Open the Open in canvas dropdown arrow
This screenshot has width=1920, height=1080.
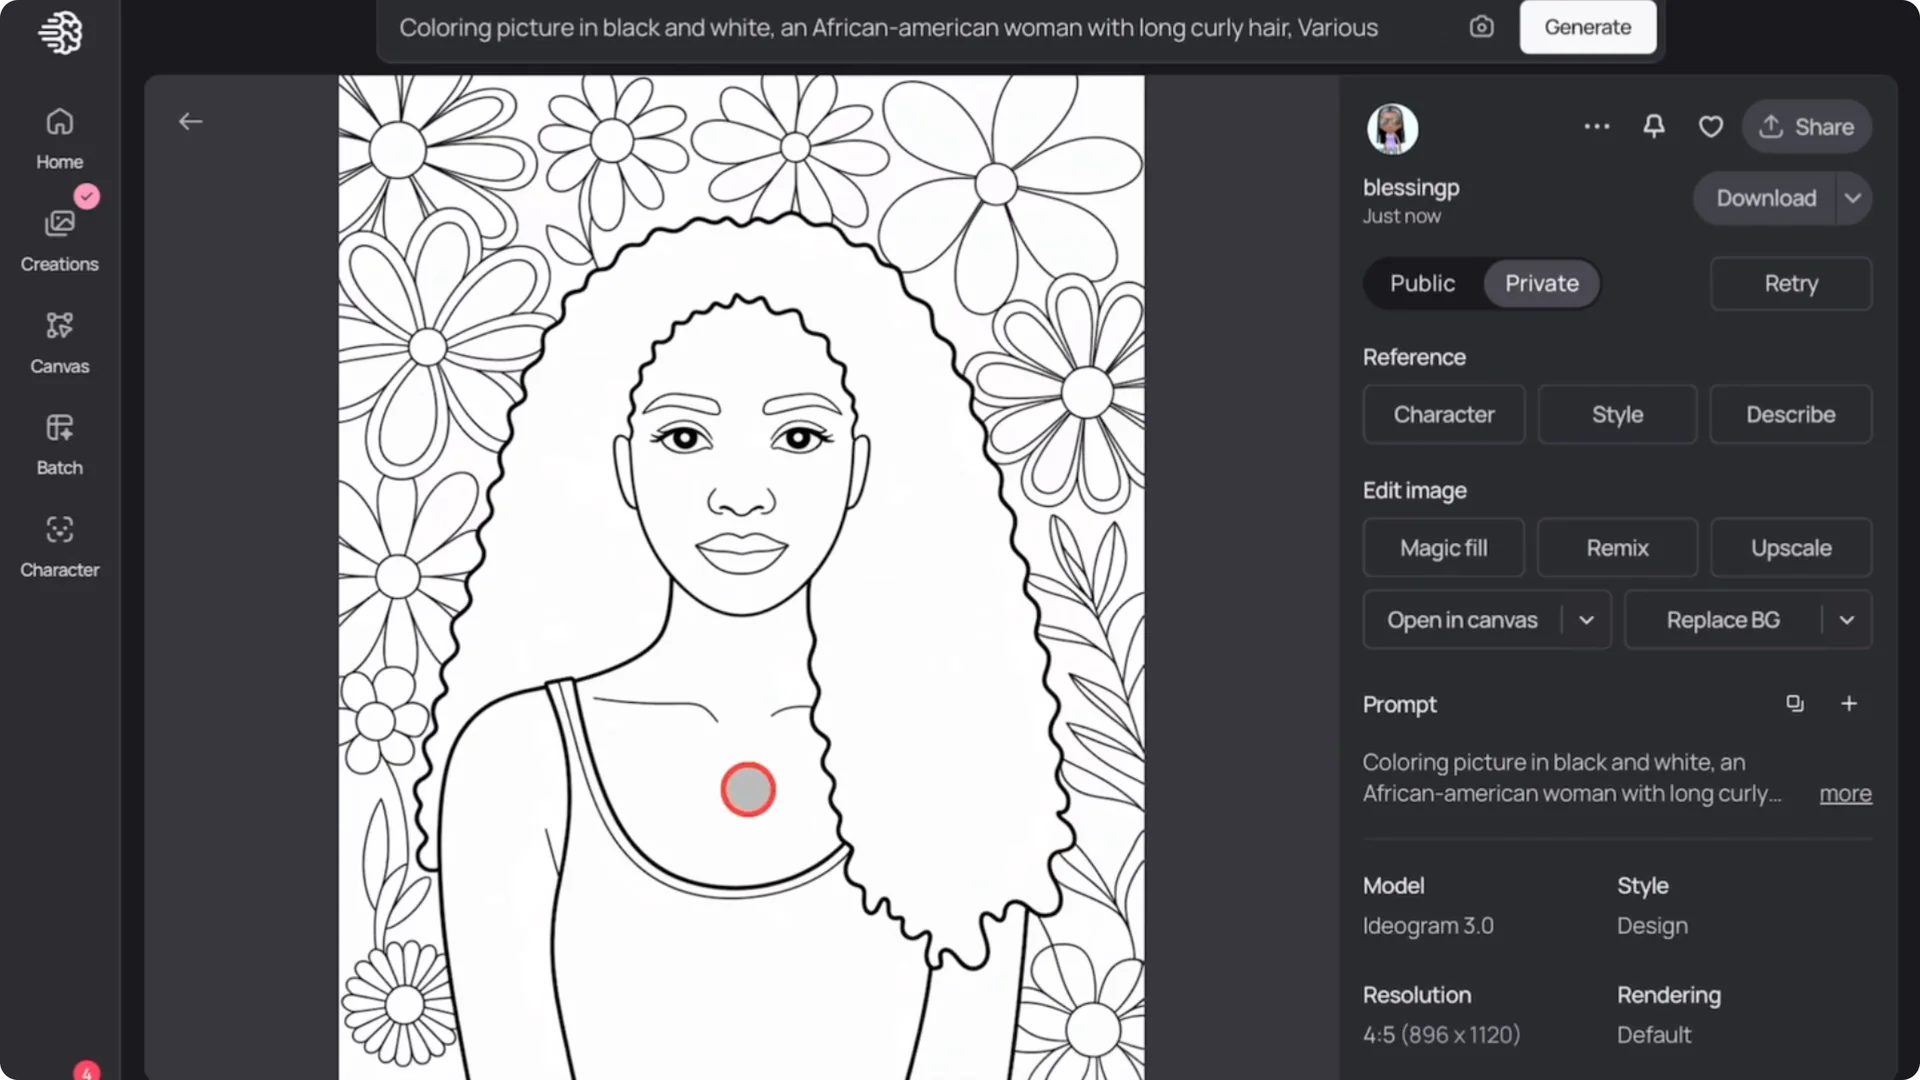(1585, 619)
